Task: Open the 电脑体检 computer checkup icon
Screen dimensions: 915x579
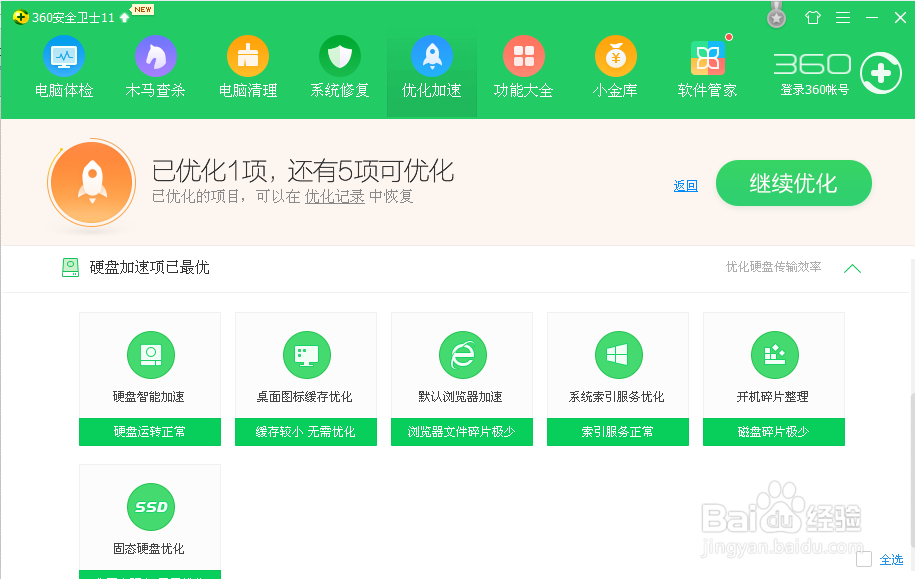Action: click(x=64, y=57)
